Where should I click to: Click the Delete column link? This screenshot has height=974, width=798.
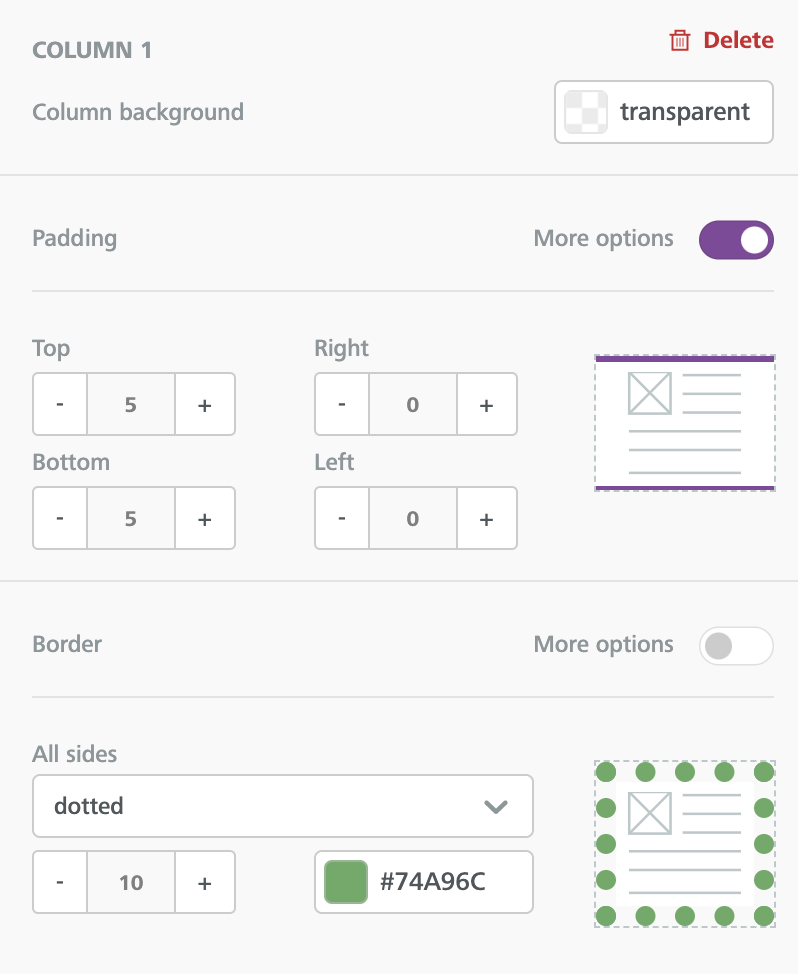tap(721, 40)
